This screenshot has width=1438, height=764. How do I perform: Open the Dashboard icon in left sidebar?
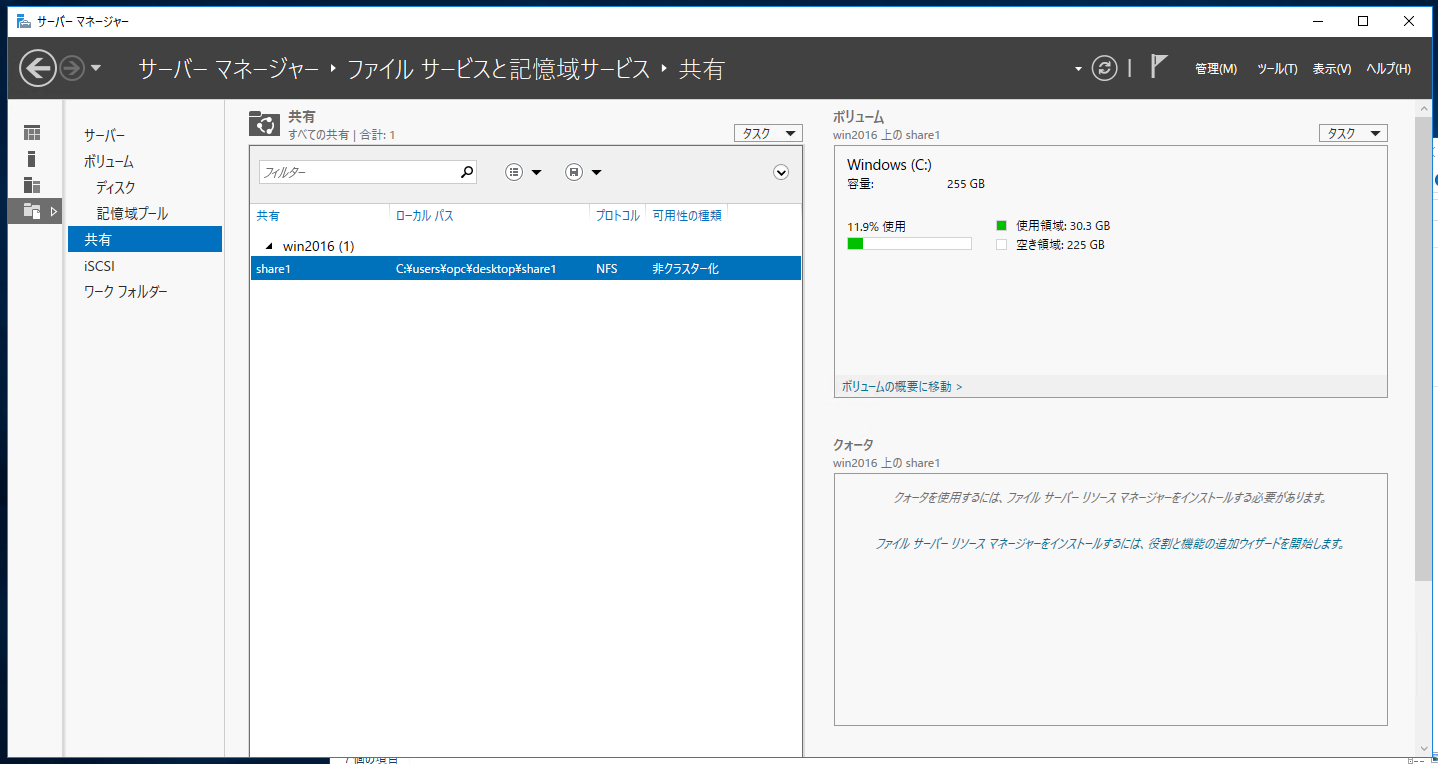(32, 132)
